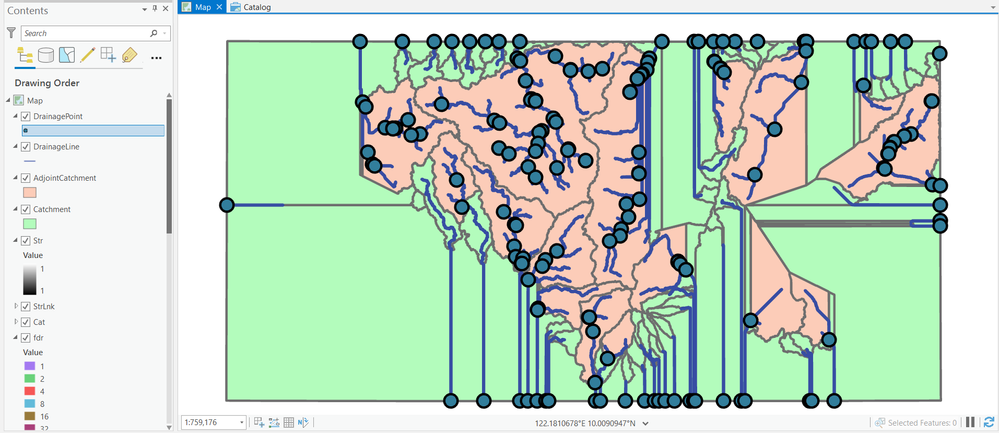Click the fdr value 16 brown swatch
This screenshot has width=999, height=433.
(x=29, y=416)
